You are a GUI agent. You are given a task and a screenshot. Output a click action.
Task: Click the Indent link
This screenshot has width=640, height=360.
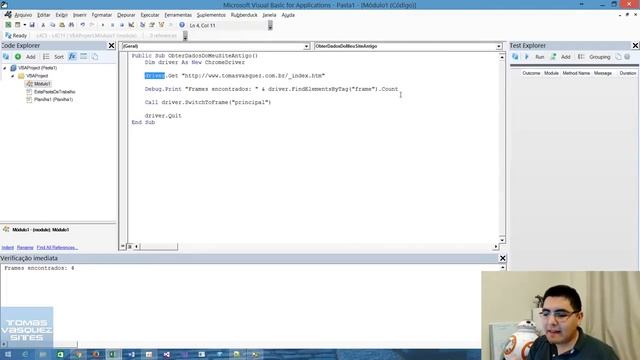pyautogui.click(x=7, y=248)
